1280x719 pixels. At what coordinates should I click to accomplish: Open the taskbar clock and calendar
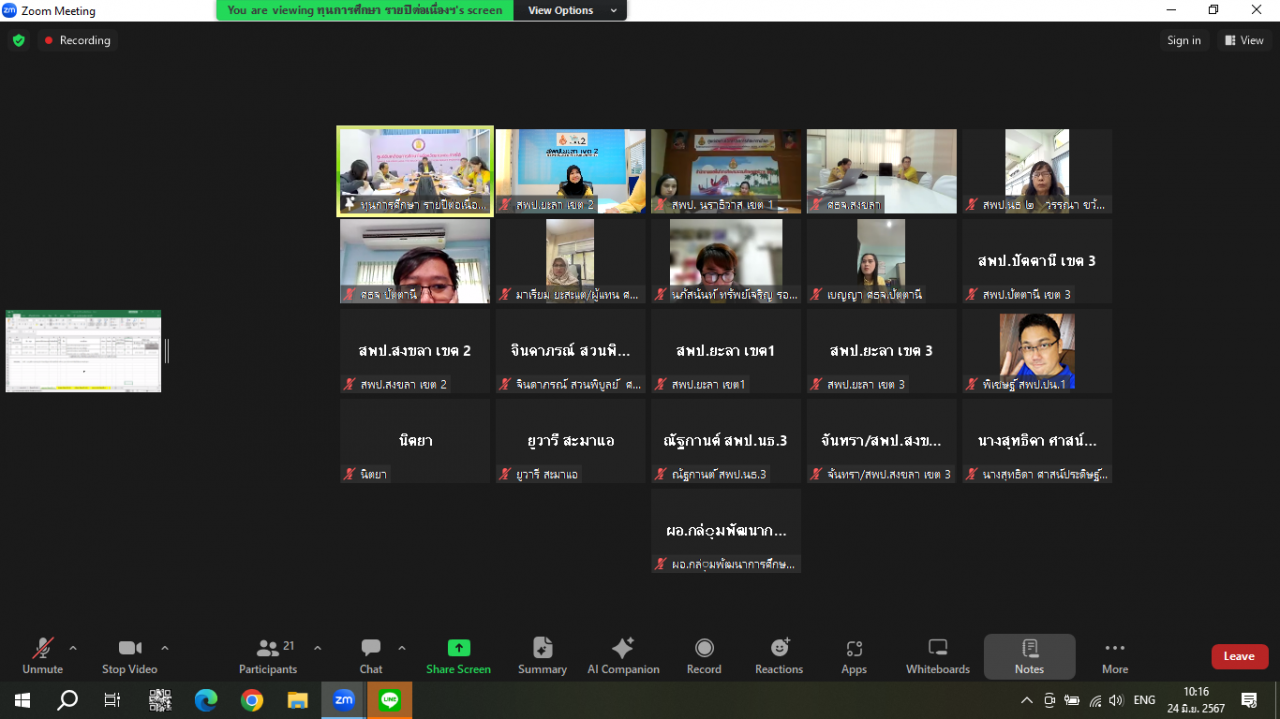pyautogui.click(x=1196, y=700)
